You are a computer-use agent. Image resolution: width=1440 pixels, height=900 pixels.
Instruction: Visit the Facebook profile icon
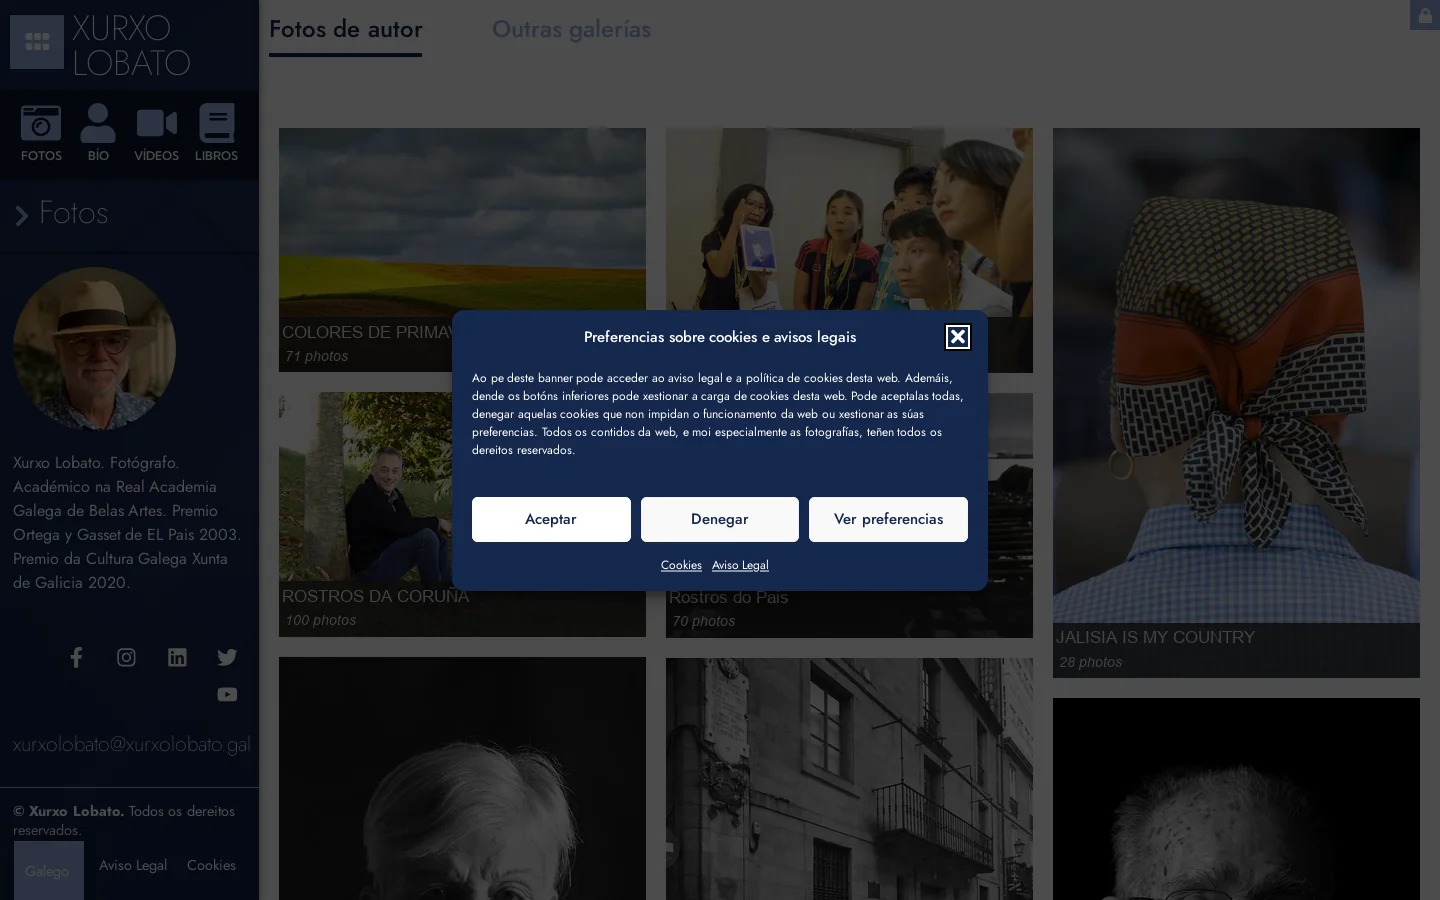point(76,657)
